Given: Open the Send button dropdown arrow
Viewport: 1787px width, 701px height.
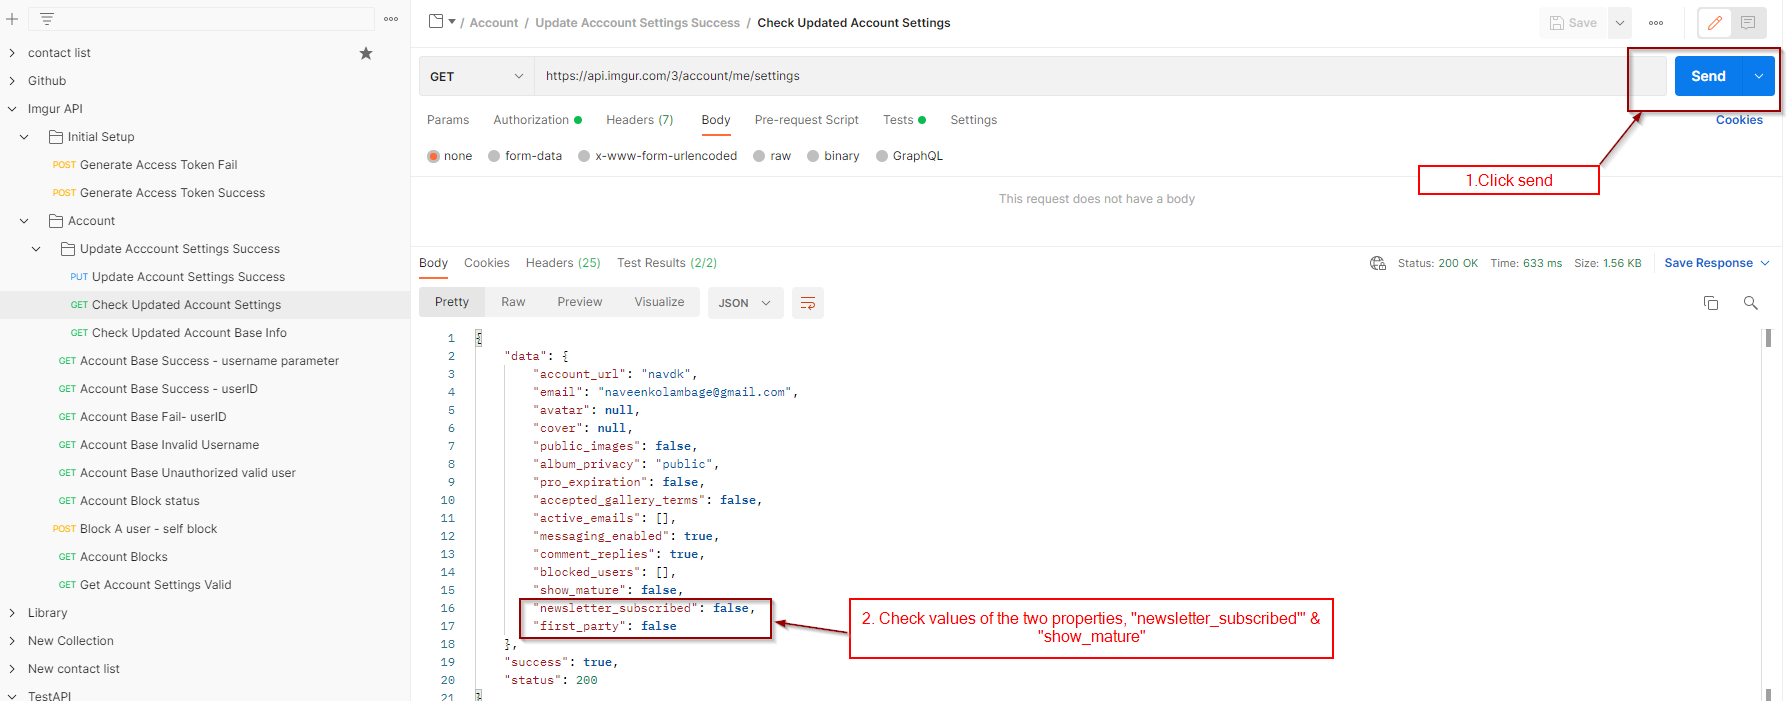Looking at the screenshot, I should (x=1759, y=76).
